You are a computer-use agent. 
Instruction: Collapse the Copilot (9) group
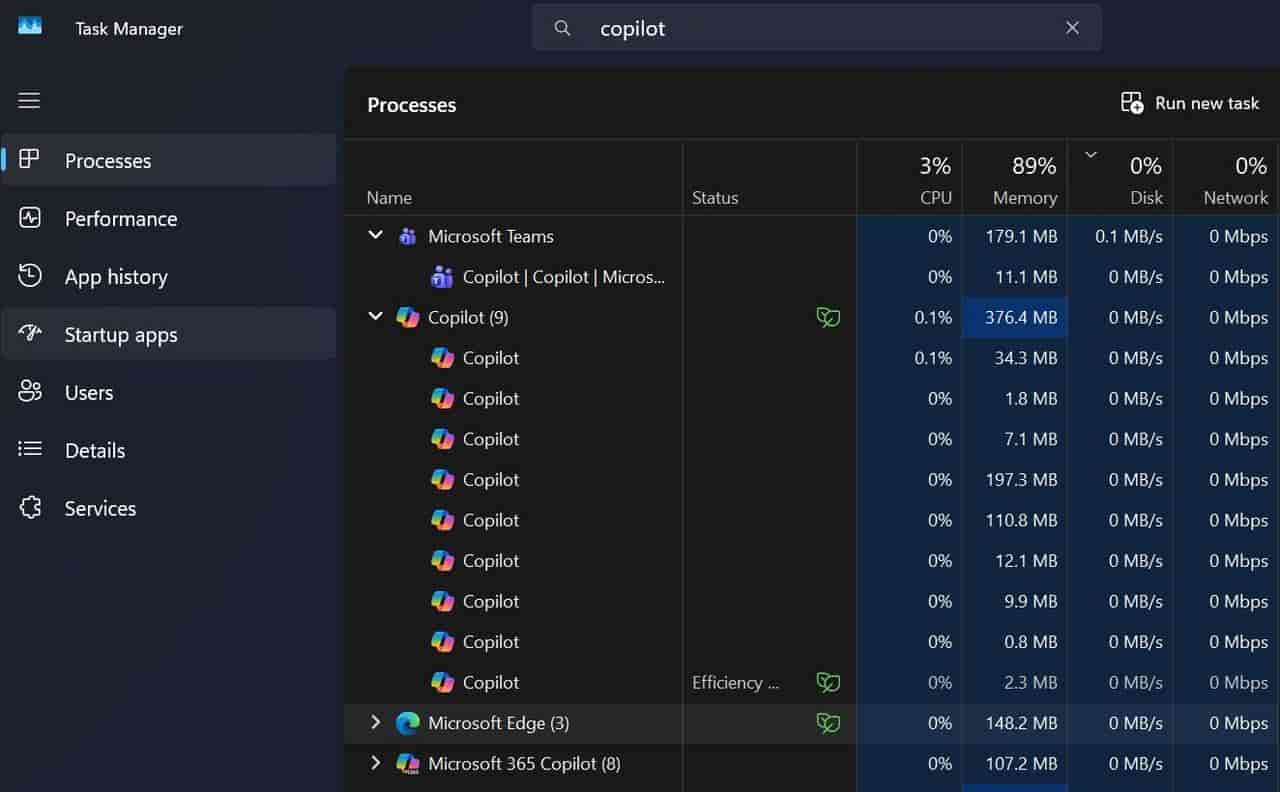click(x=376, y=316)
